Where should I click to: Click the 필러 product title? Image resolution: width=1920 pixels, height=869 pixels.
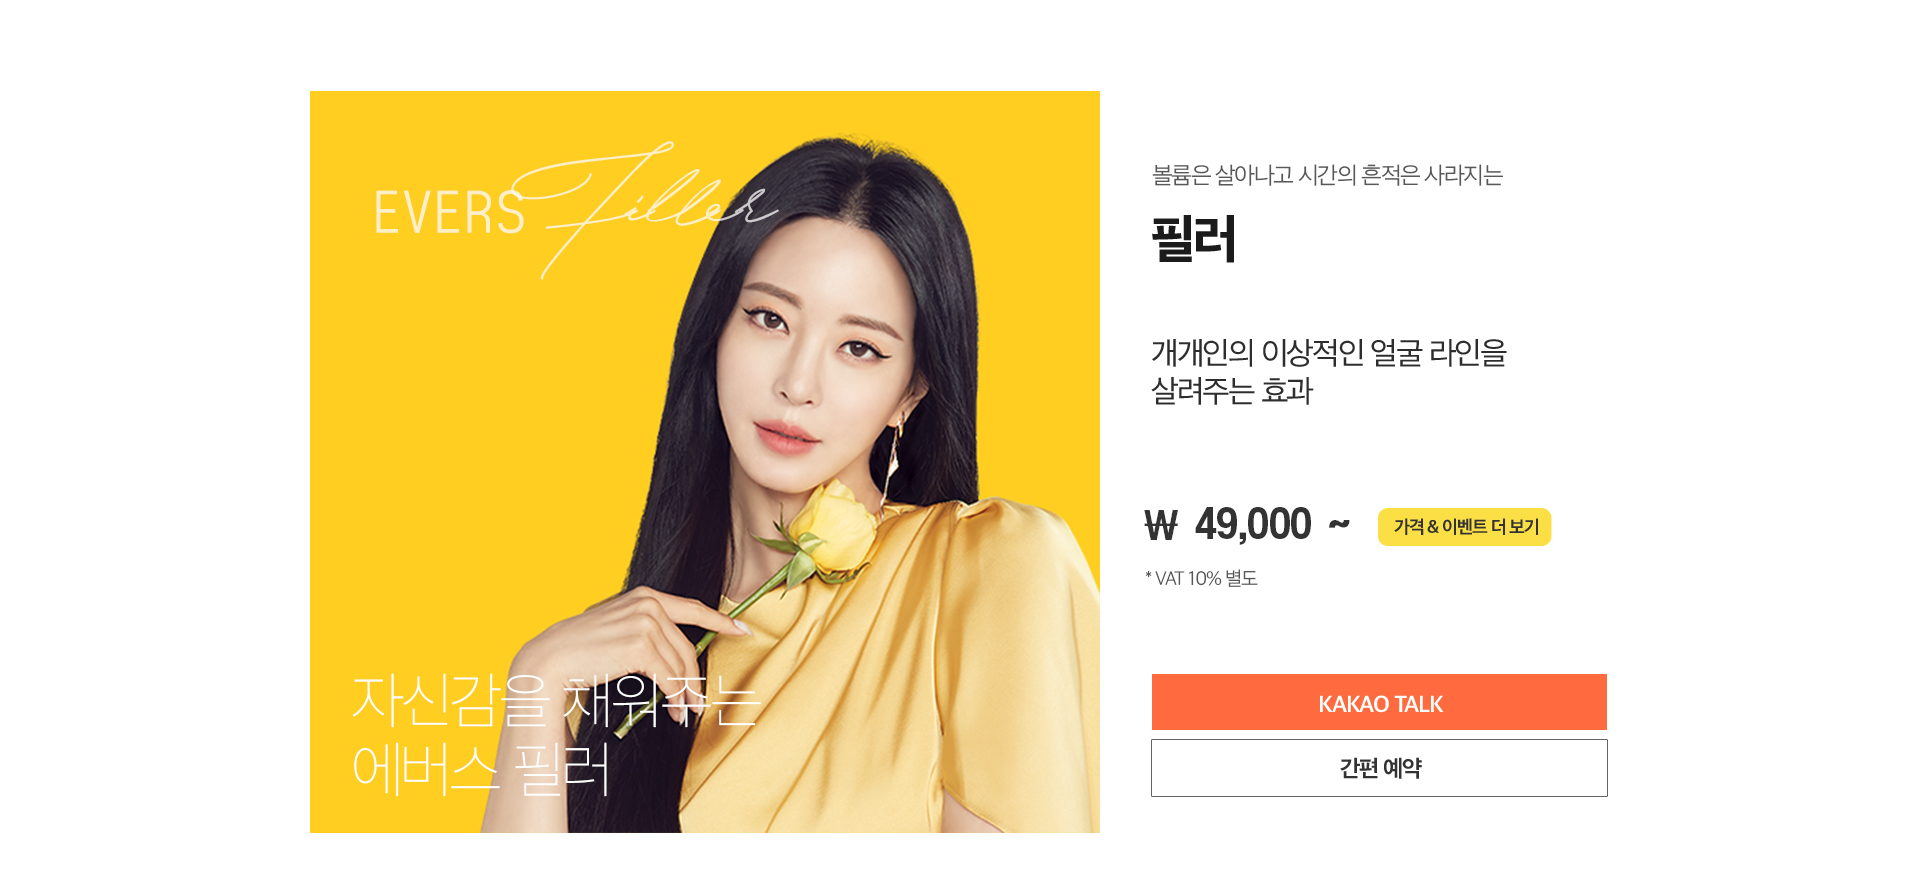point(1194,239)
